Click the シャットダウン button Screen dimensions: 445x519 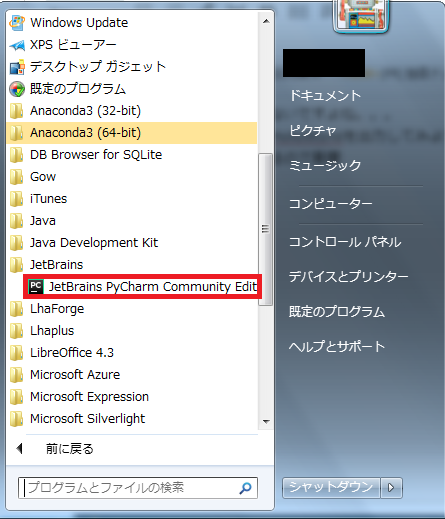331,488
